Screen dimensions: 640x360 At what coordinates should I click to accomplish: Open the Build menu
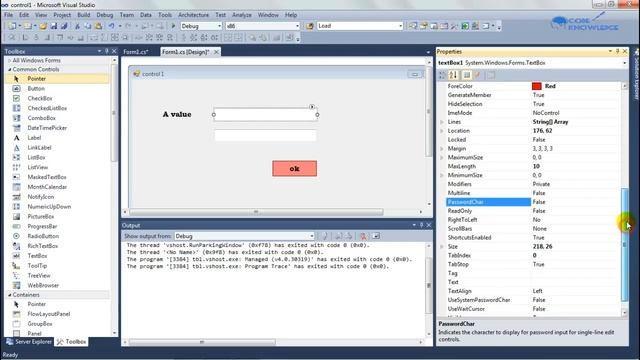(x=84, y=15)
